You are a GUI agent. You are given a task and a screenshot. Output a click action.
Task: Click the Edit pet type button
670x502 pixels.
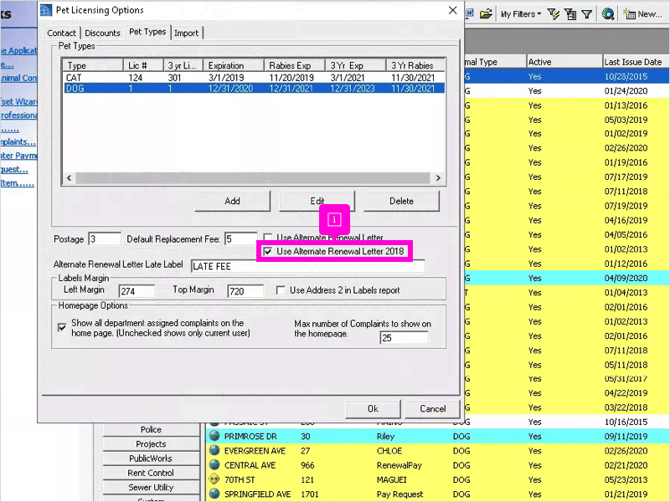coord(317,201)
